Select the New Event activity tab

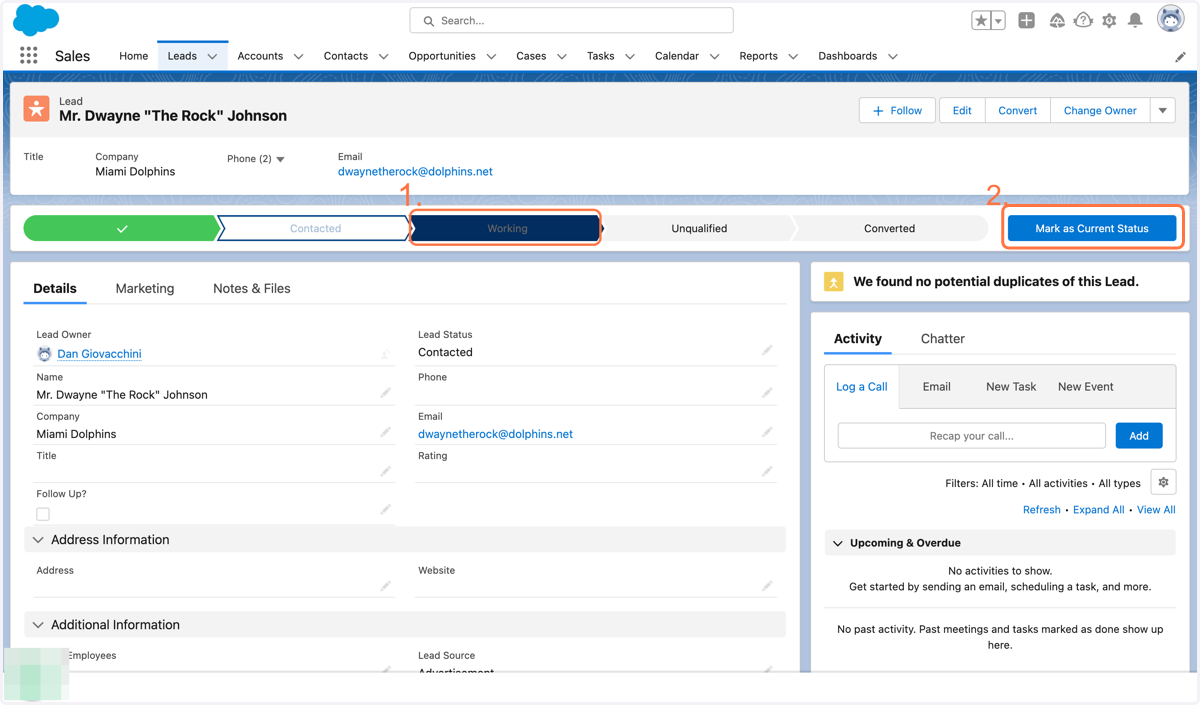(x=1085, y=387)
